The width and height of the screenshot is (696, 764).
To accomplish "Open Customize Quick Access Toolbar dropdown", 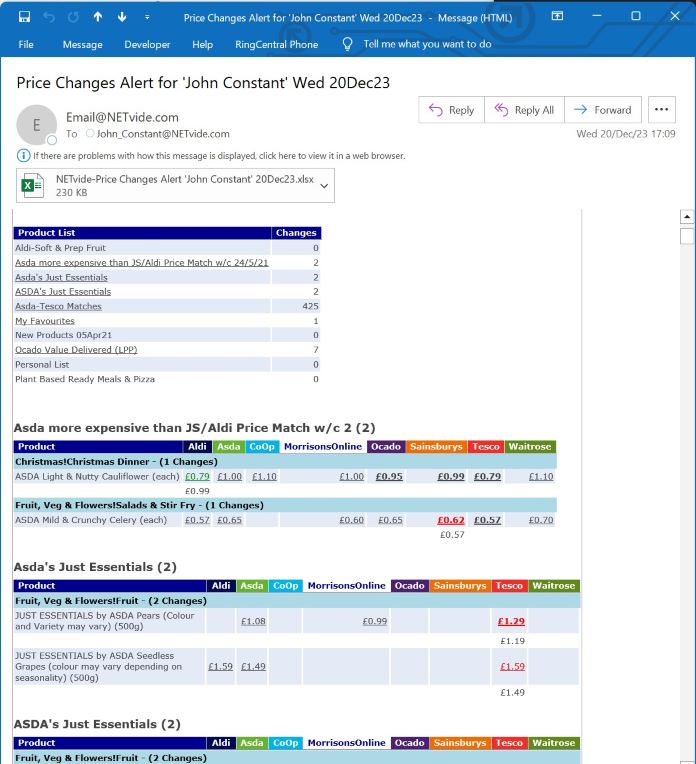I will click(x=147, y=18).
